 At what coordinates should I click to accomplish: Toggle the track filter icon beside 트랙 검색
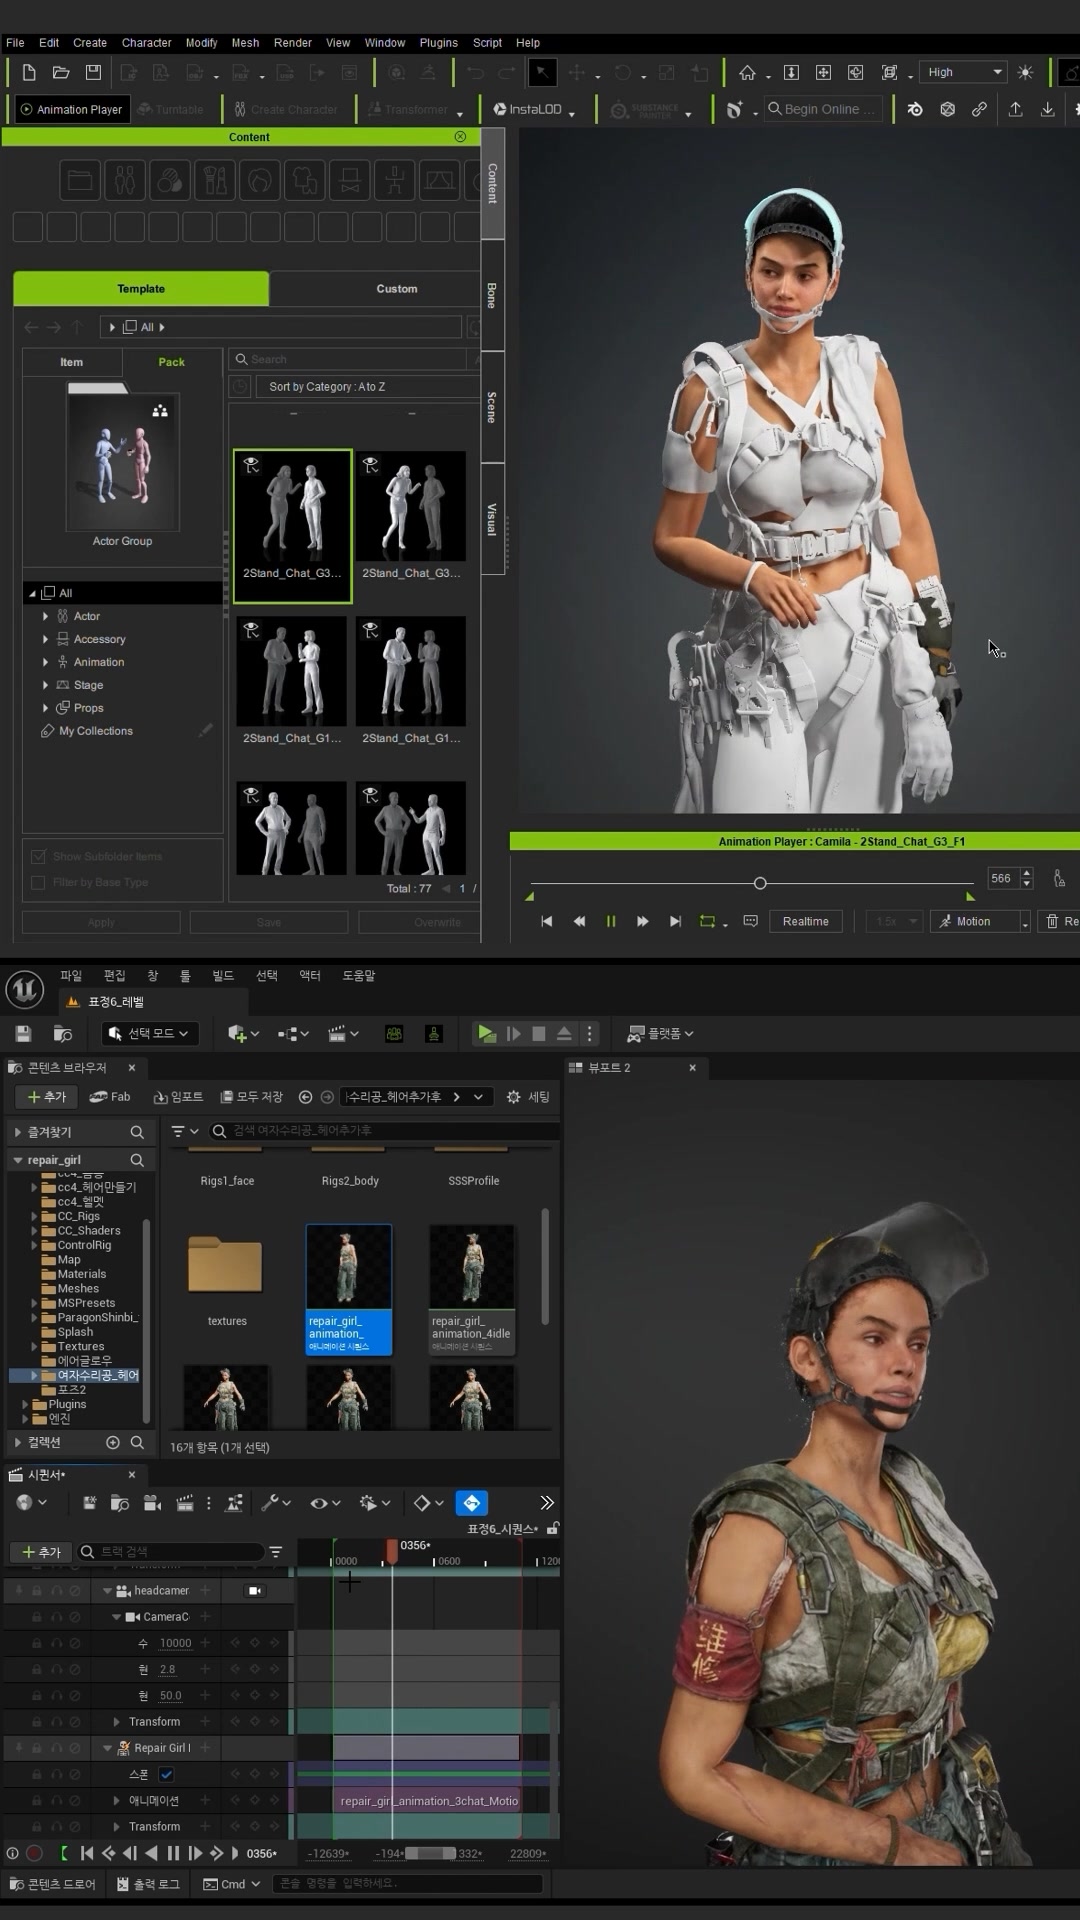click(275, 1552)
